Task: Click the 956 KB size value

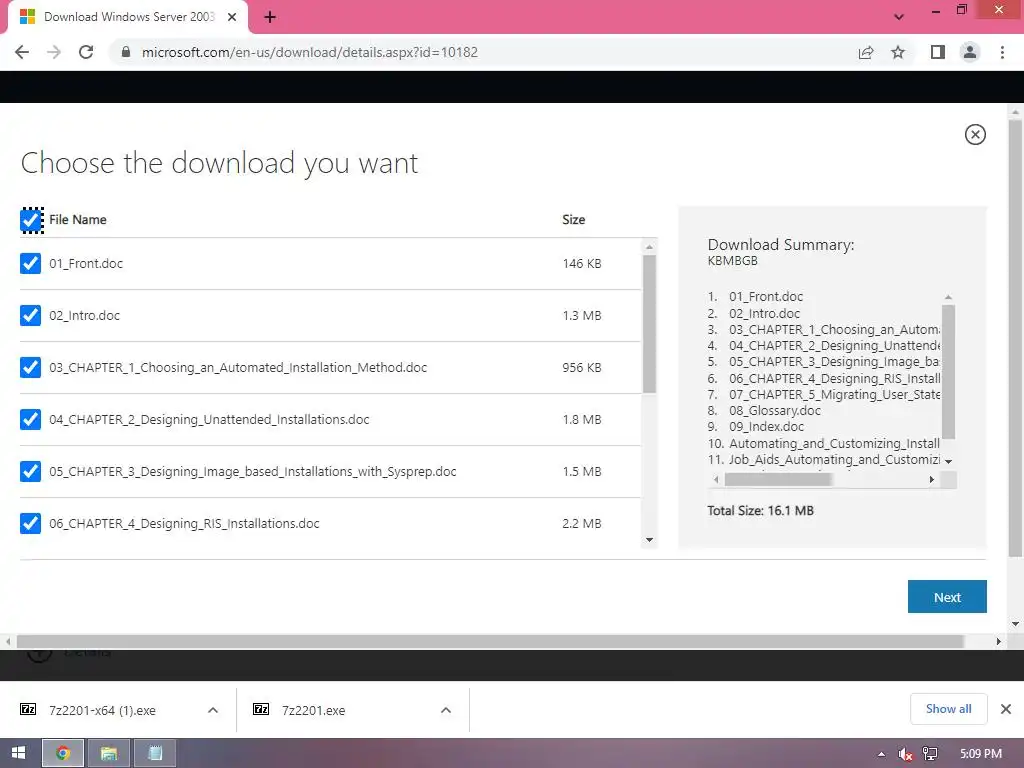Action: pos(581,368)
